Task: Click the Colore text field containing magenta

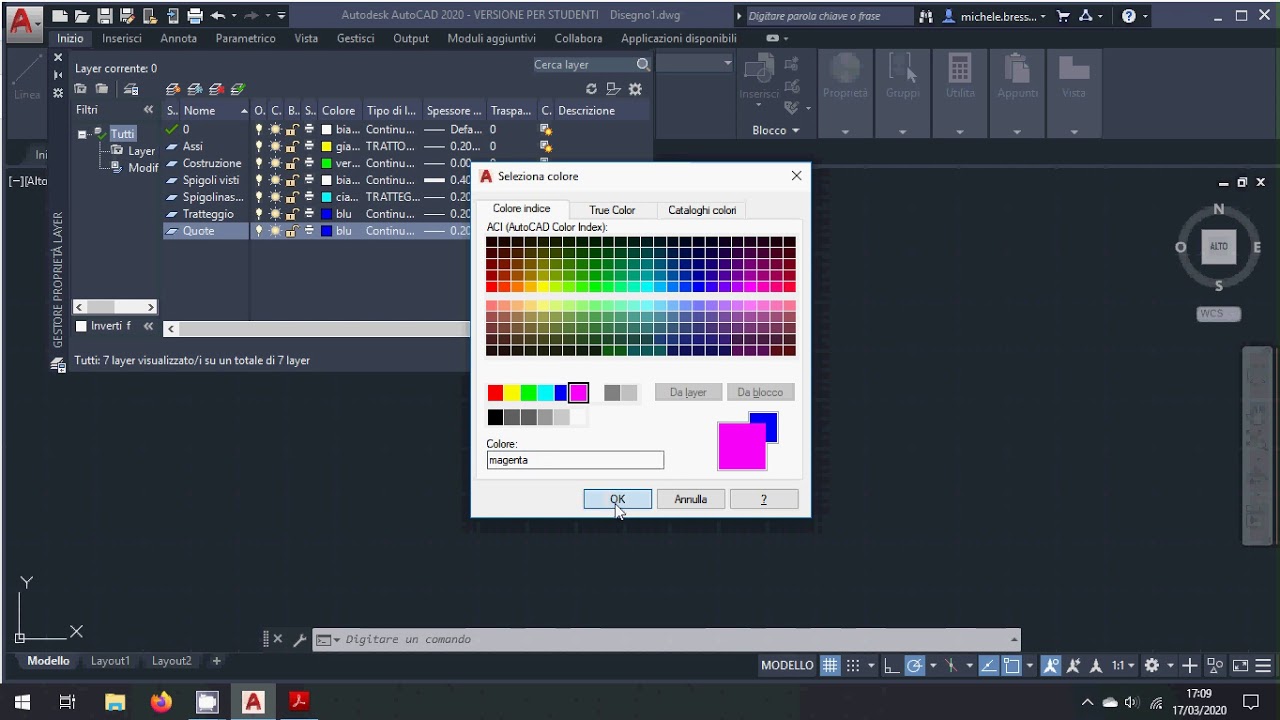Action: pos(575,460)
